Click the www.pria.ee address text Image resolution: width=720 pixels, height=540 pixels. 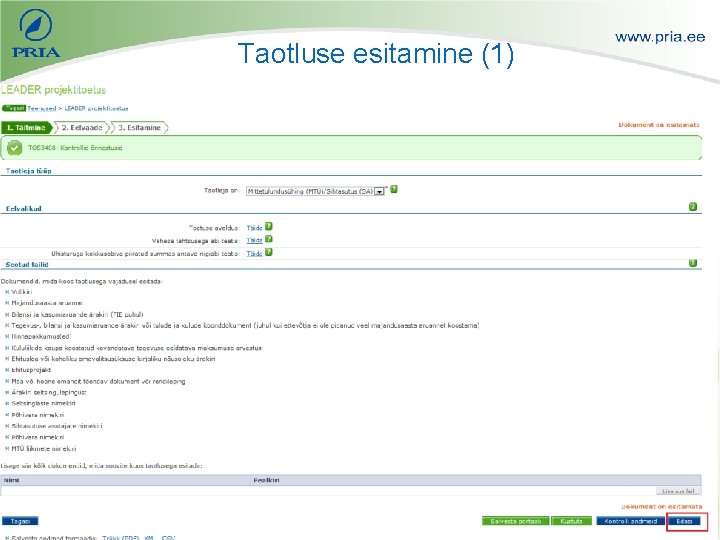tap(660, 37)
